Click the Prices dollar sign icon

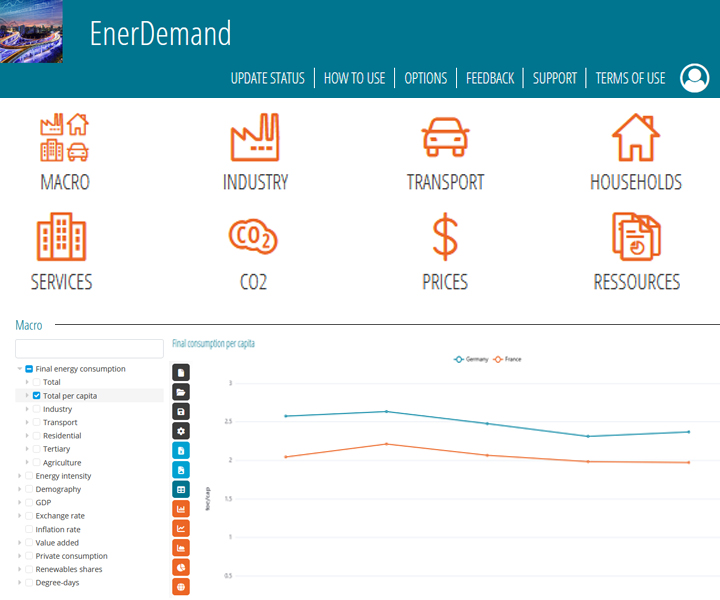pos(445,237)
